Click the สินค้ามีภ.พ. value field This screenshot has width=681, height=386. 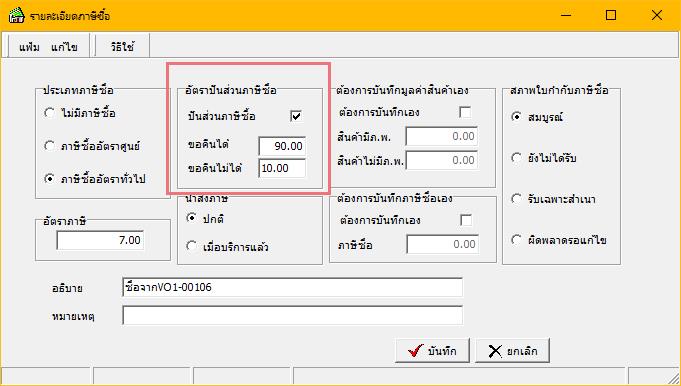point(442,136)
